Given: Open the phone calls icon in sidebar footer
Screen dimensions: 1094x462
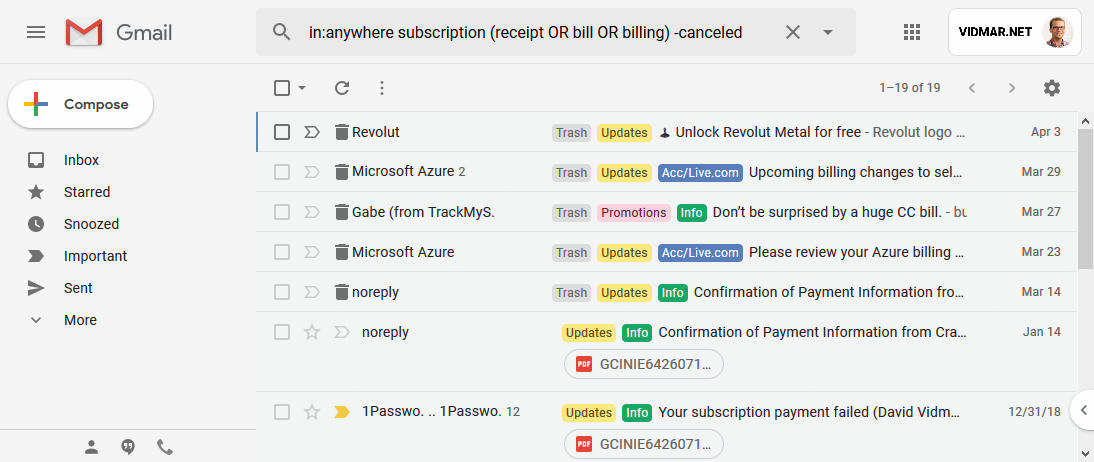Looking at the screenshot, I should coord(165,447).
